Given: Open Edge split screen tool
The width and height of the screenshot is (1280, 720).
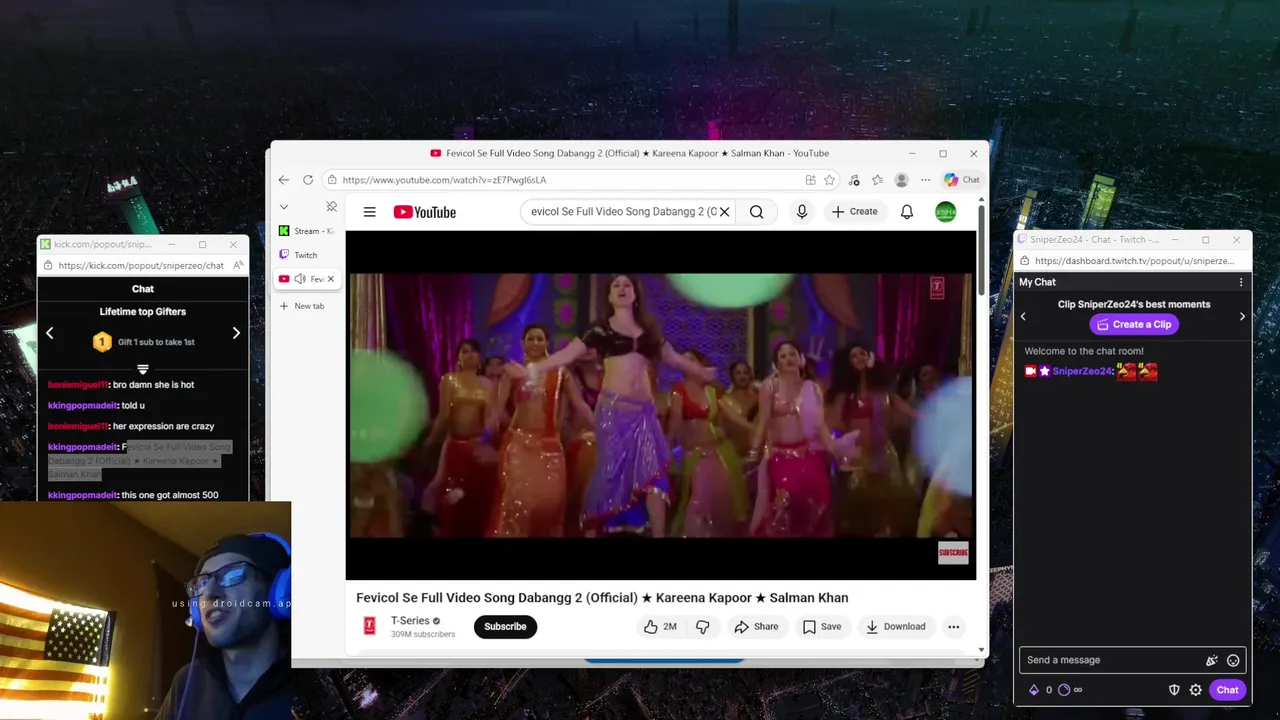Looking at the screenshot, I should click(x=810, y=180).
